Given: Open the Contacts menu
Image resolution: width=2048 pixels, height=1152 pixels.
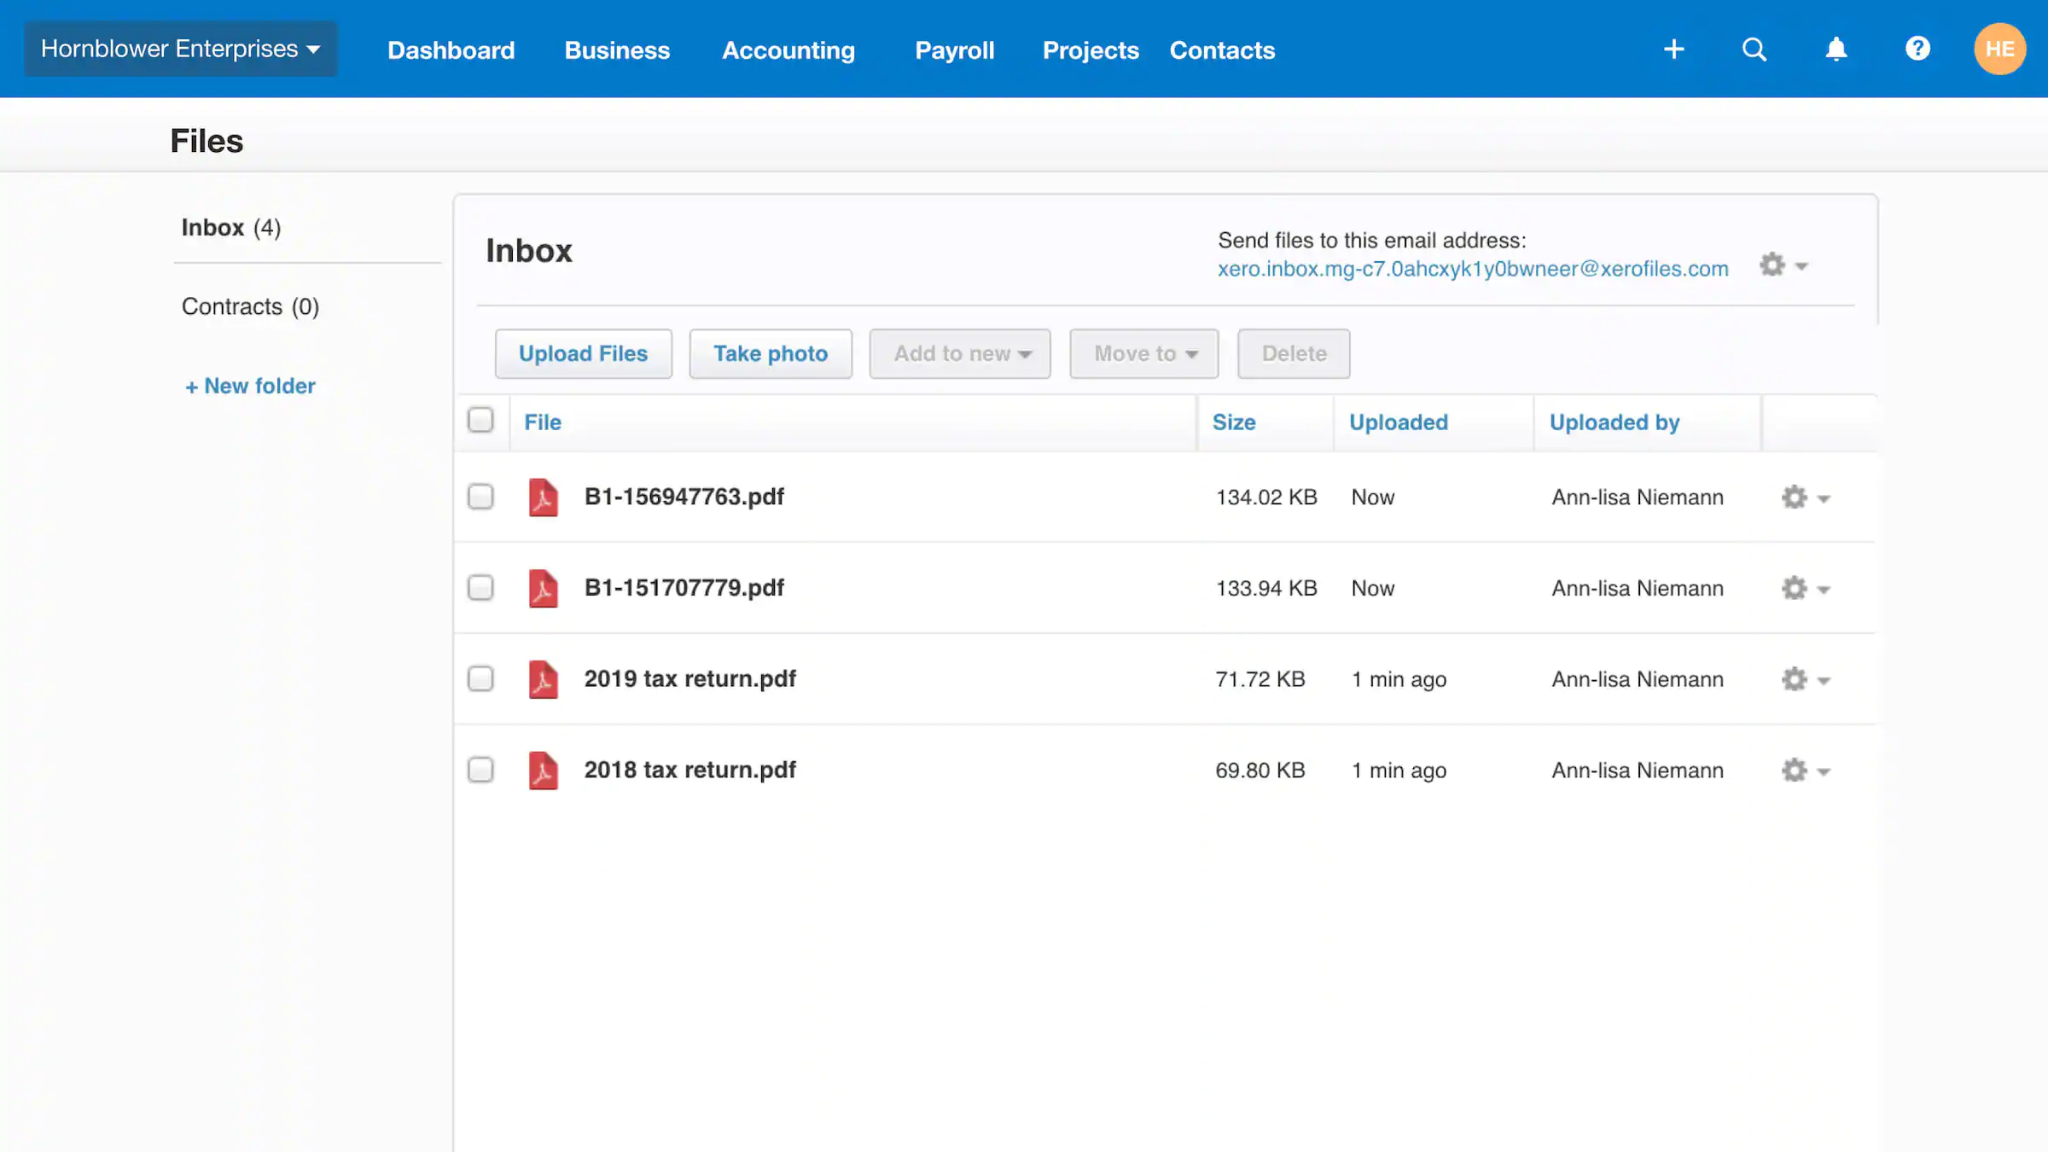Looking at the screenshot, I should point(1222,50).
